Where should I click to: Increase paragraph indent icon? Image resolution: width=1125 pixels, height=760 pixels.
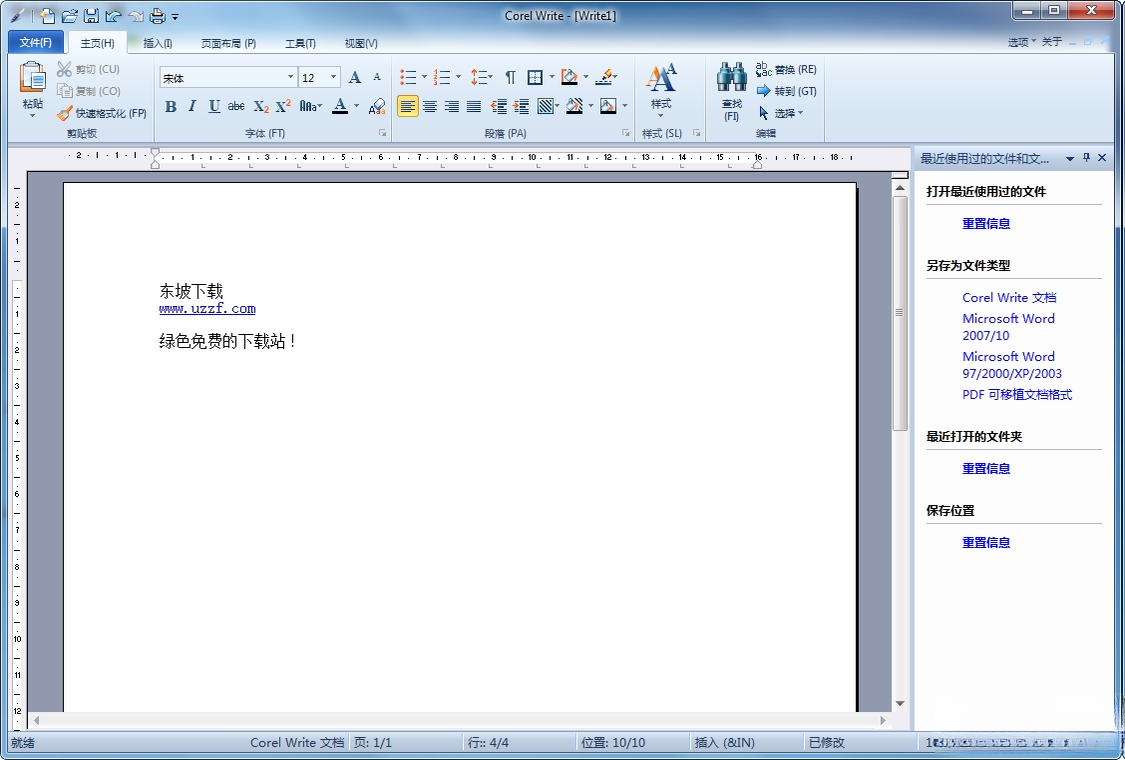pos(521,107)
